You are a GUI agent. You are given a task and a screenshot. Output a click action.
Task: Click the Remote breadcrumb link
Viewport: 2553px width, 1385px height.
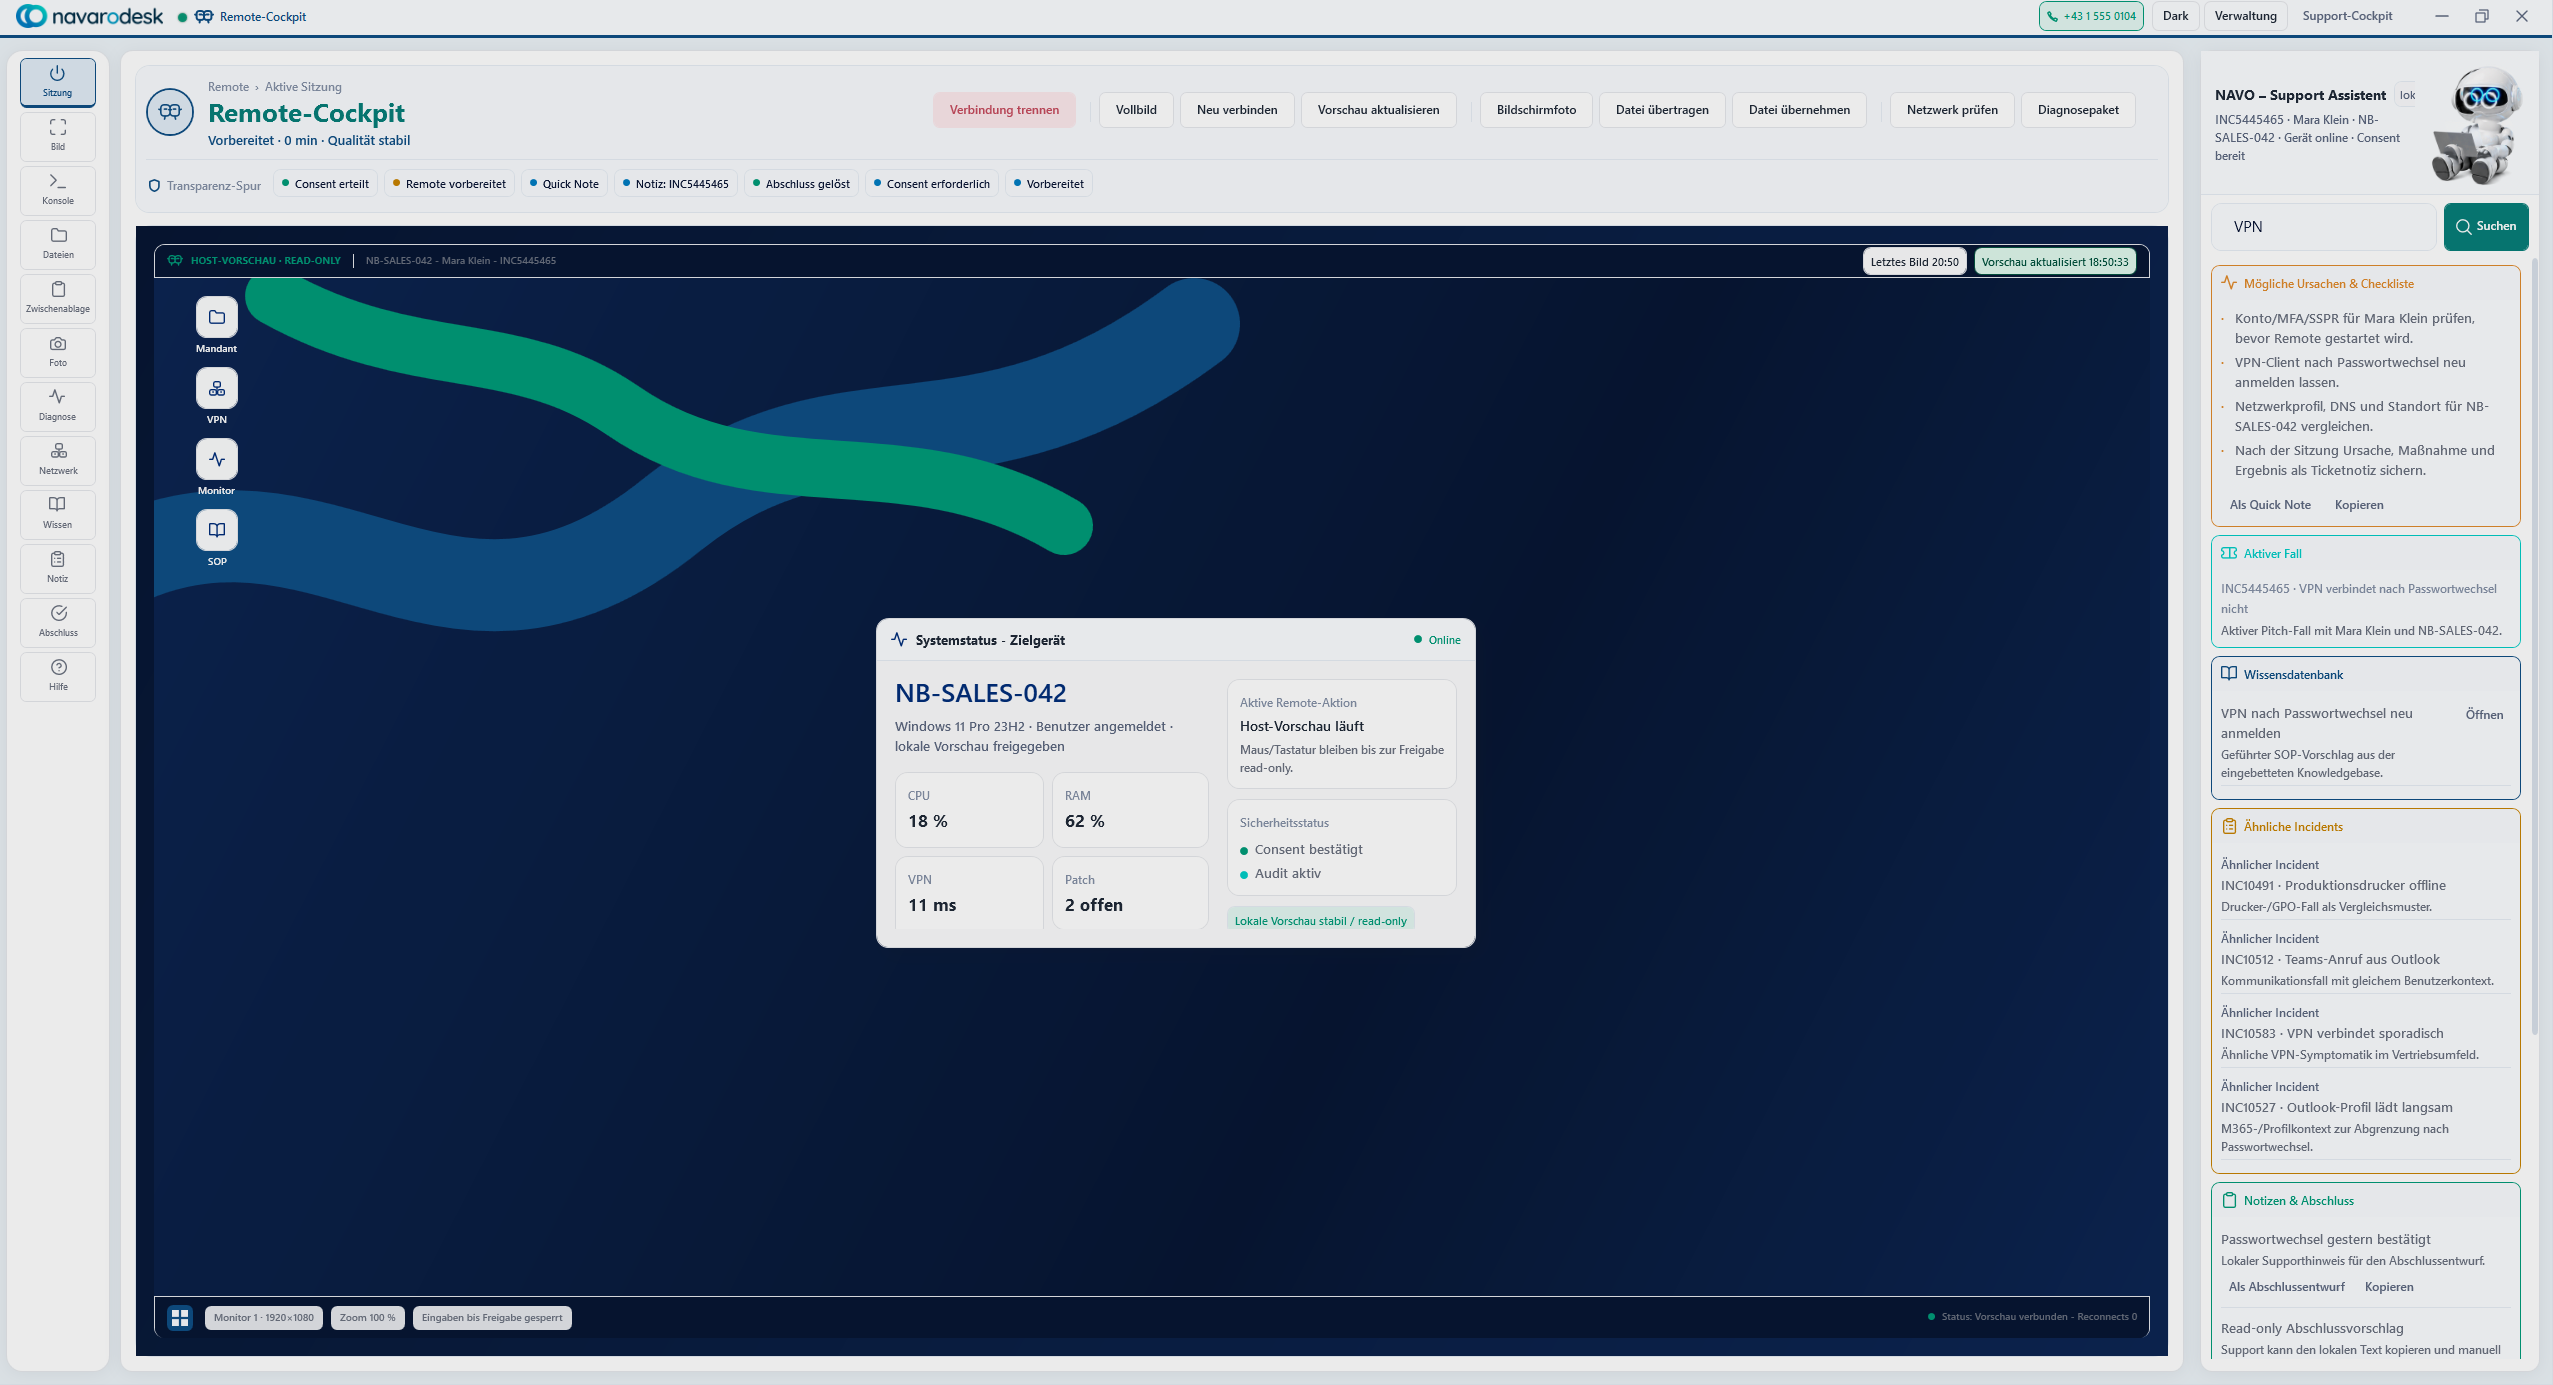(228, 87)
